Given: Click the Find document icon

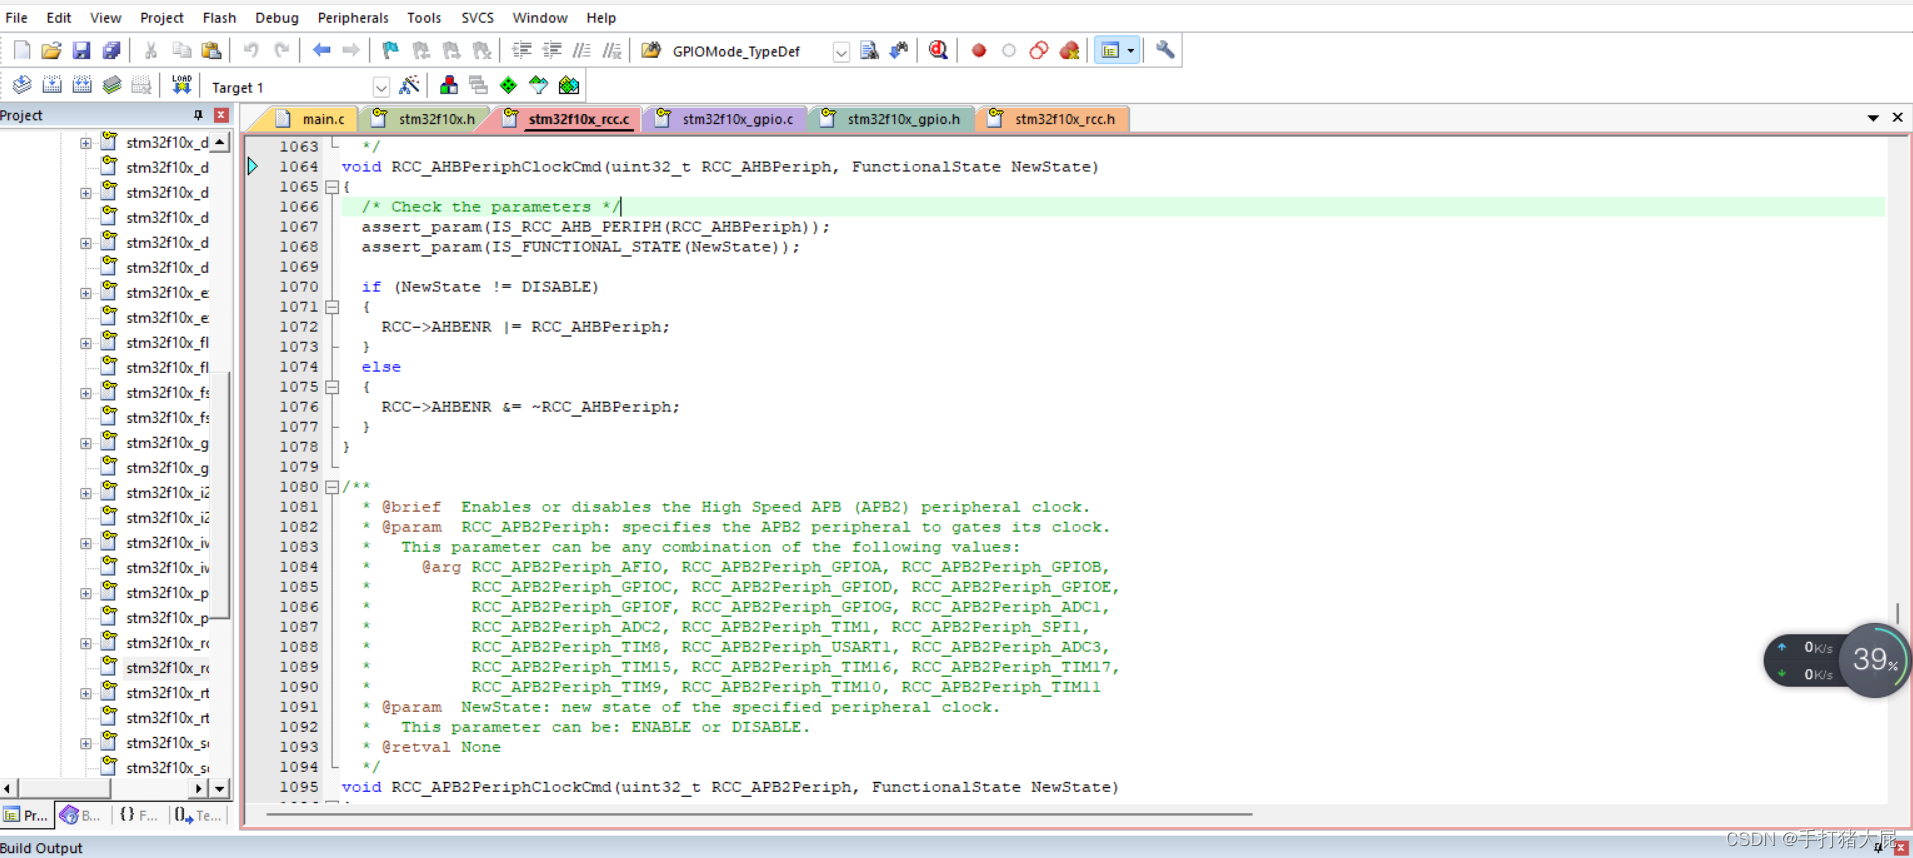Looking at the screenshot, I should 869,50.
